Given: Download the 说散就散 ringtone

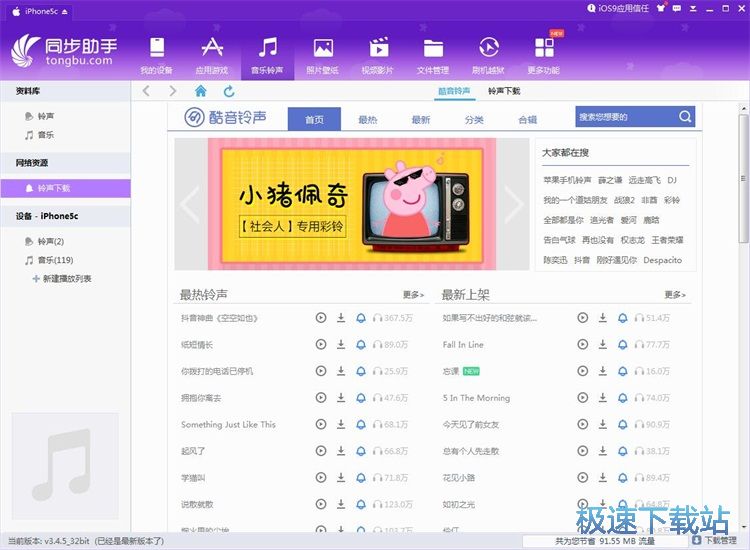Looking at the screenshot, I should point(341,504).
